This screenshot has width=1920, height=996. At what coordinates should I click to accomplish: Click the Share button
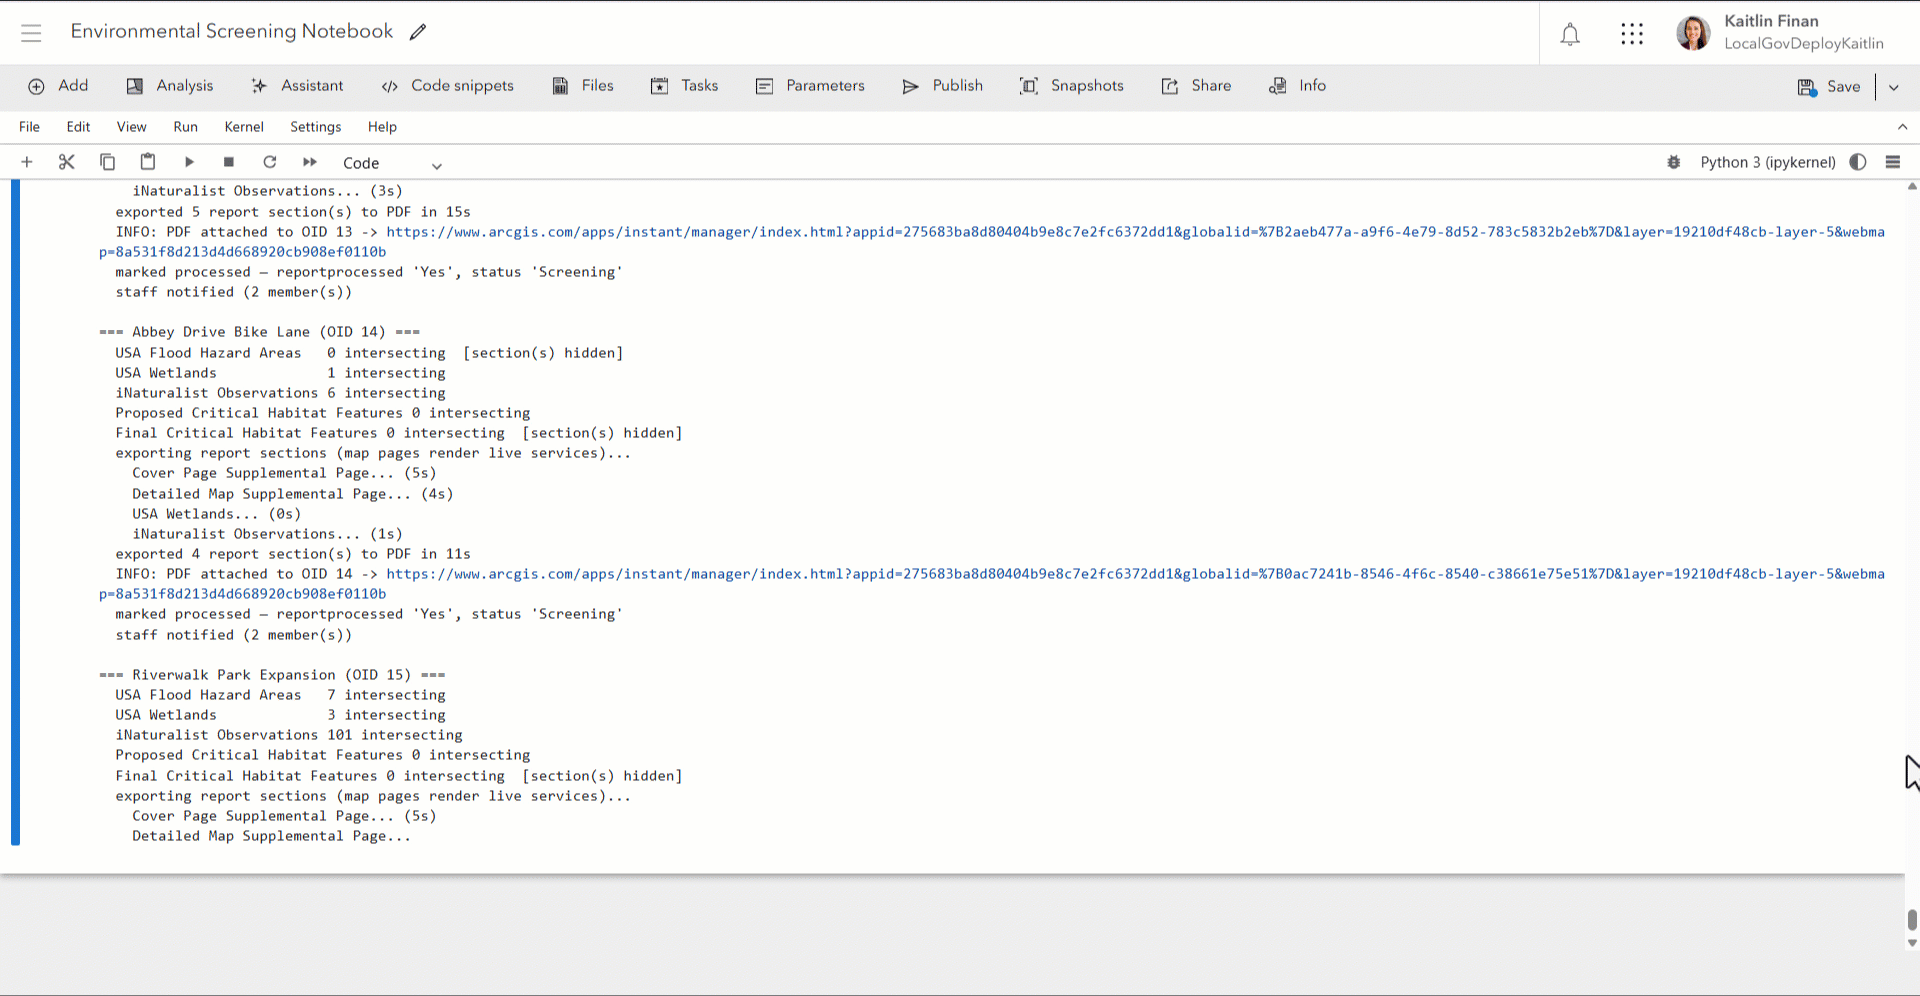tap(1196, 86)
